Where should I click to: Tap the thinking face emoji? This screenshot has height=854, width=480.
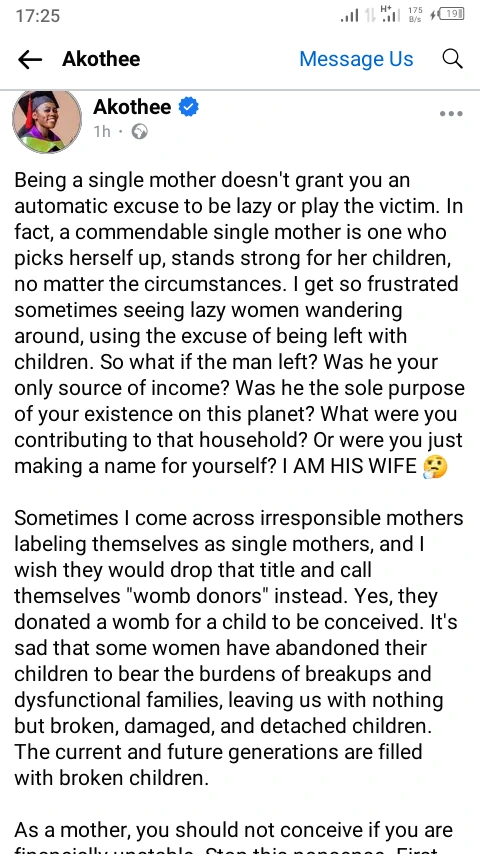[435, 467]
